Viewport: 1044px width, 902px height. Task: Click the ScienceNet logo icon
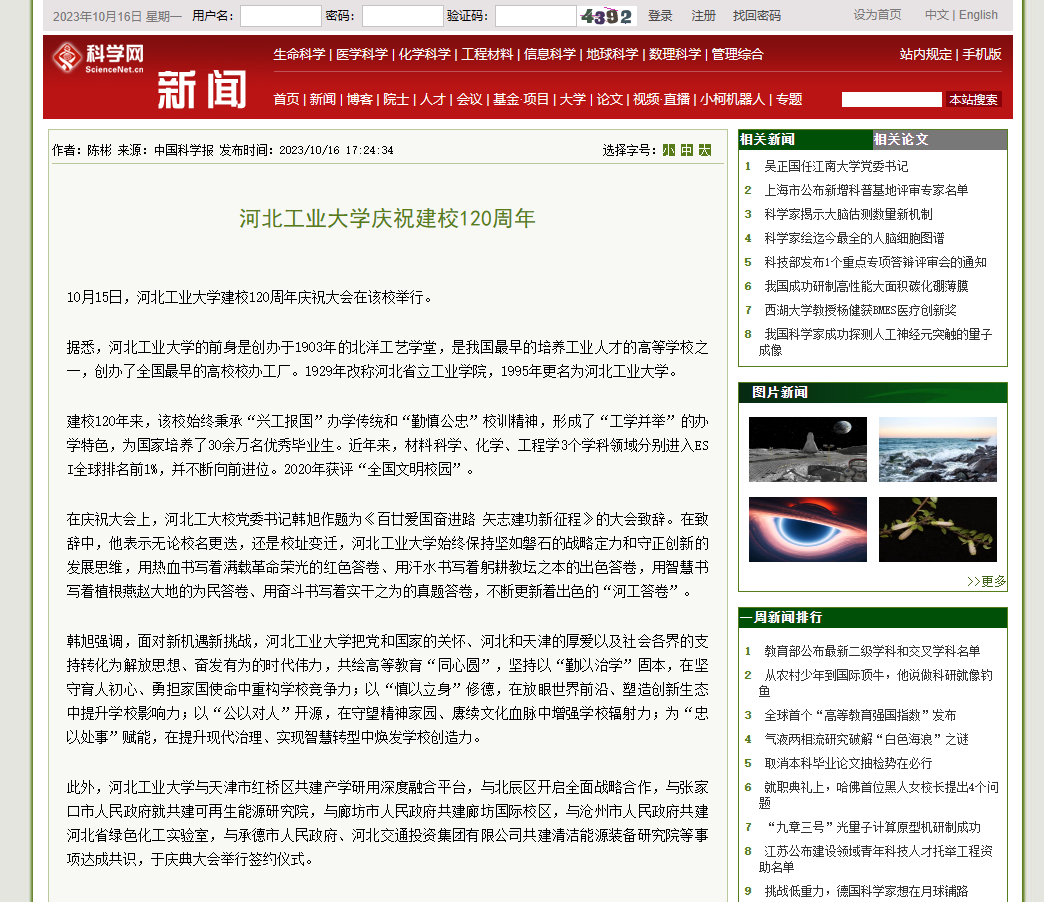click(67, 57)
